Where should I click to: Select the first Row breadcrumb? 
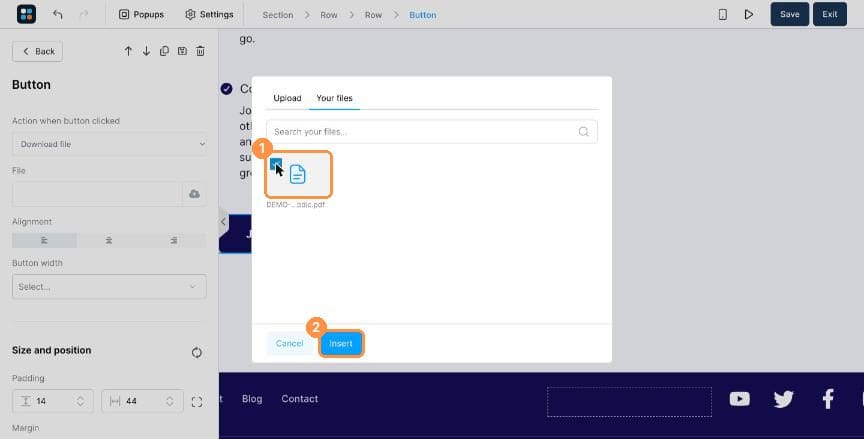pyautogui.click(x=329, y=15)
